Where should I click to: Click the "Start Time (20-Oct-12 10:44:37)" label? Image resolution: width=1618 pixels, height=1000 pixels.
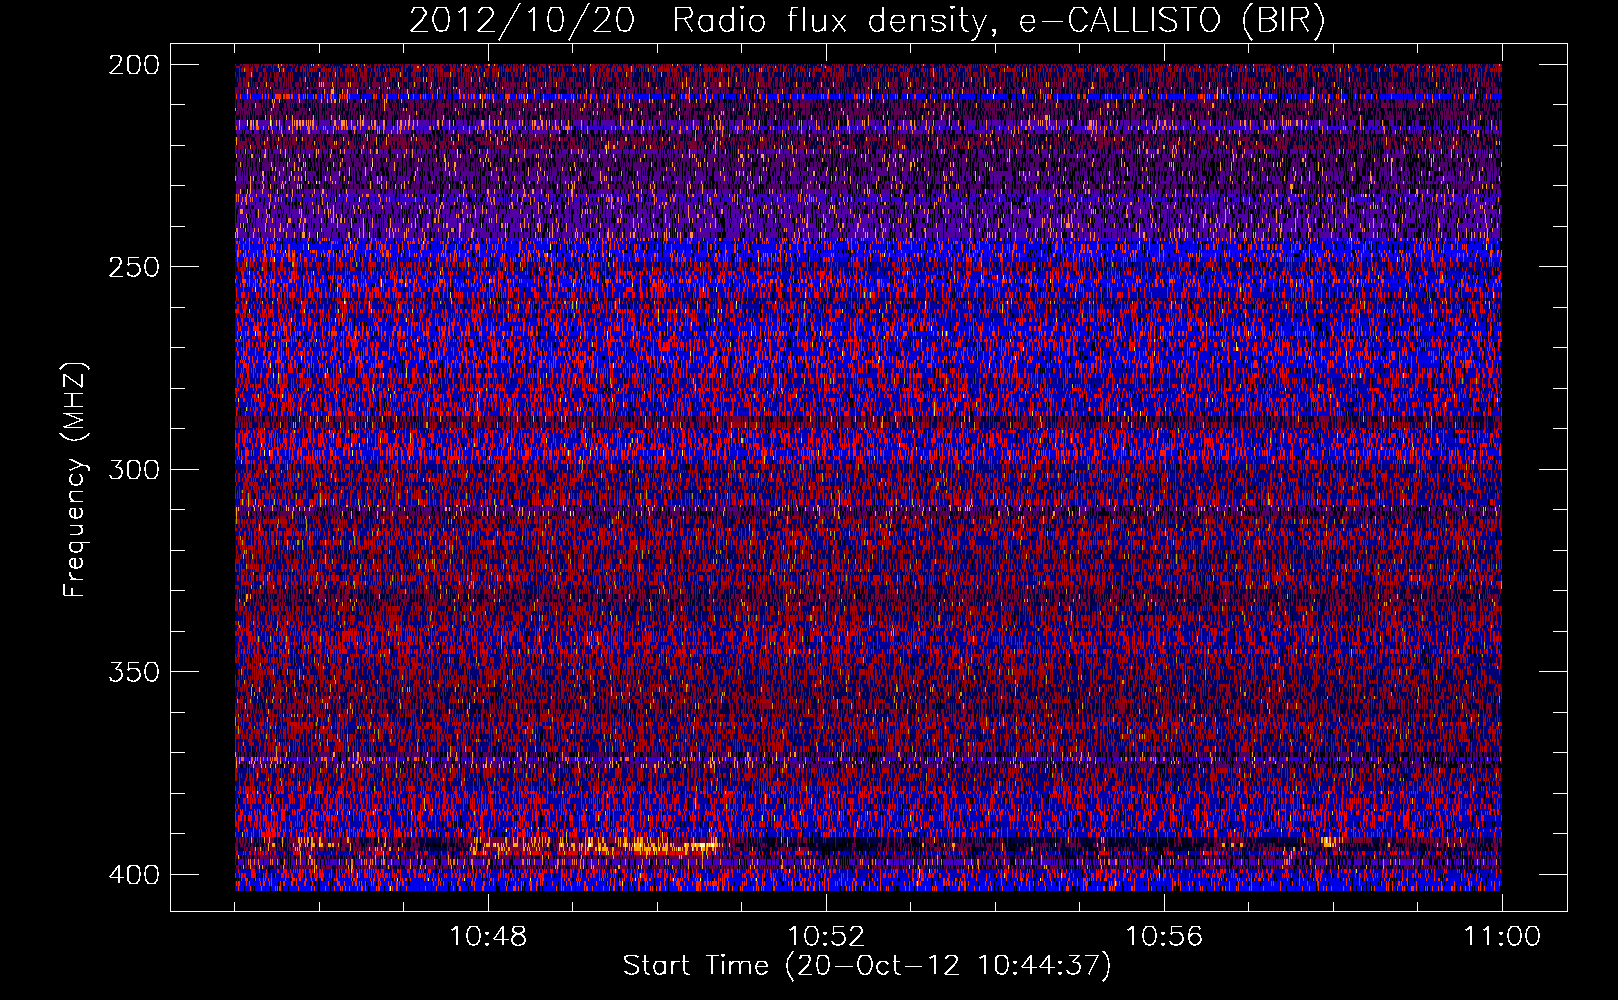(867, 966)
